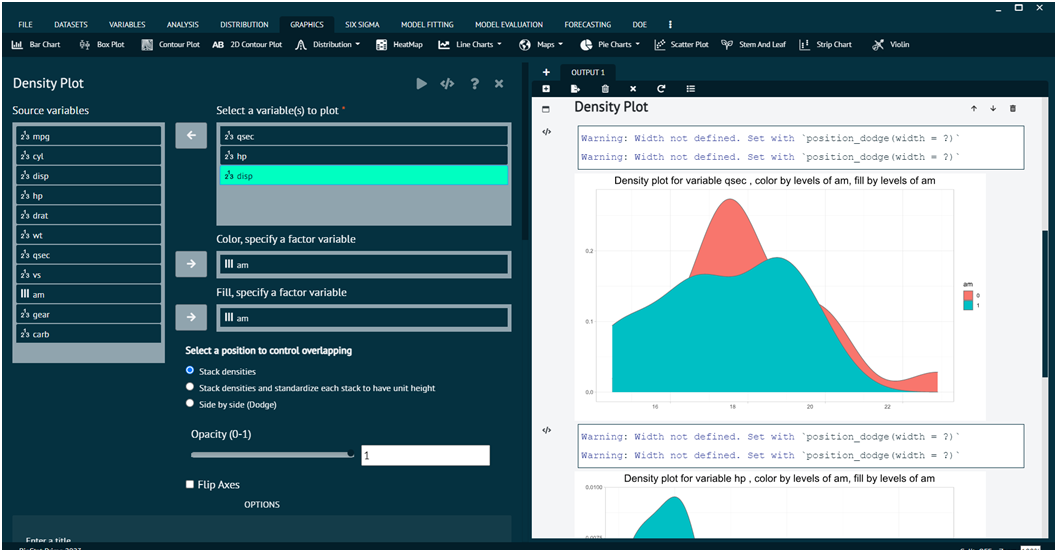The image size is (1057, 552).
Task: Expand the Maps dropdown
Action: pyautogui.click(x=541, y=44)
